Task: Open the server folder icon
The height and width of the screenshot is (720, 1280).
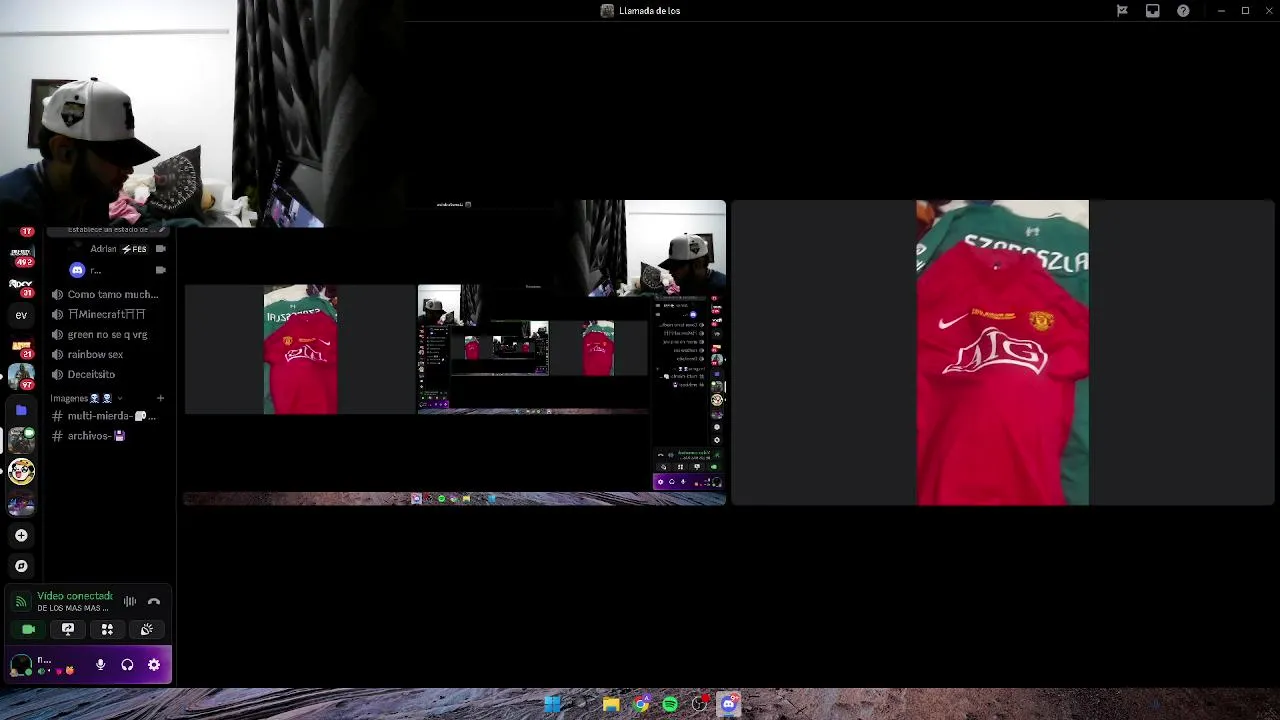Action: click(x=21, y=410)
